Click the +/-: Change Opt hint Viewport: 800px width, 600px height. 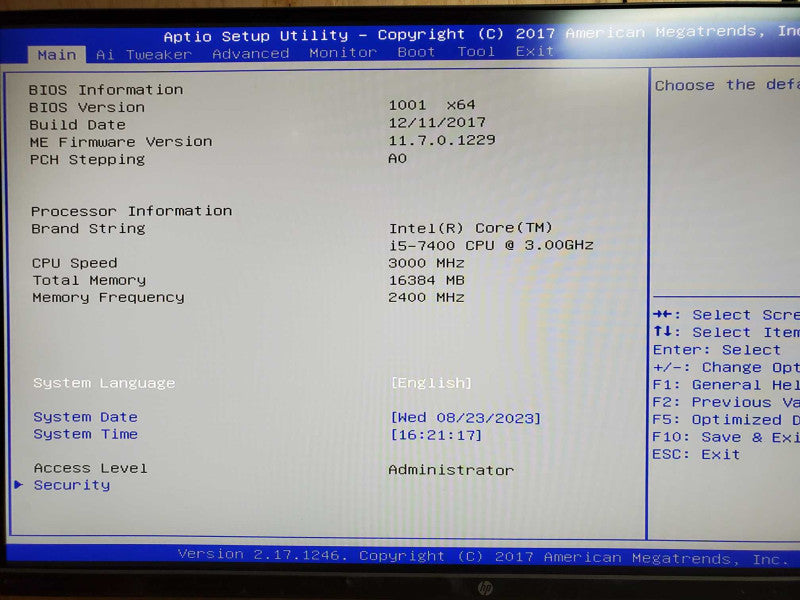pyautogui.click(x=727, y=367)
